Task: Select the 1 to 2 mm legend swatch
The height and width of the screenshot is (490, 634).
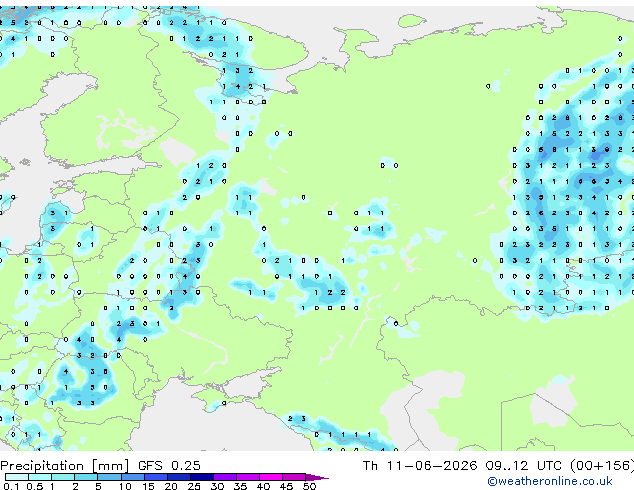Action: [x=63, y=477]
